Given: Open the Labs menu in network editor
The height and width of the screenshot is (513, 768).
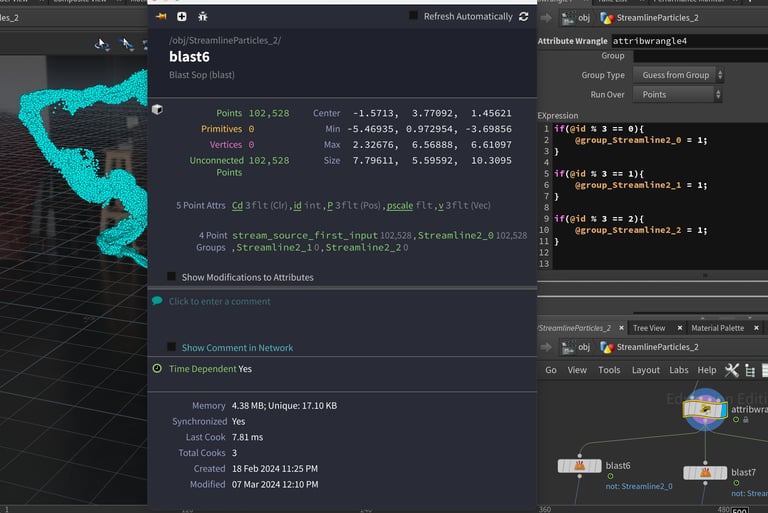Looking at the screenshot, I should [x=679, y=370].
